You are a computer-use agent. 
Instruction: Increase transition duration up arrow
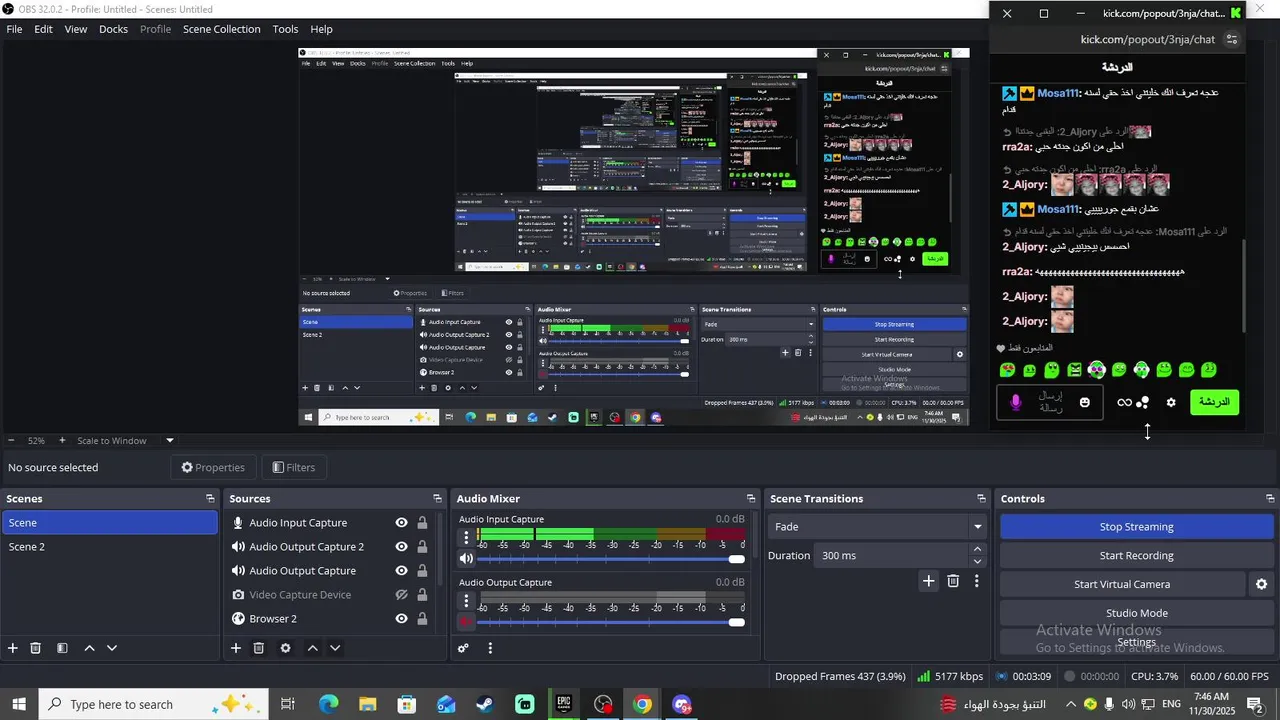click(x=977, y=550)
